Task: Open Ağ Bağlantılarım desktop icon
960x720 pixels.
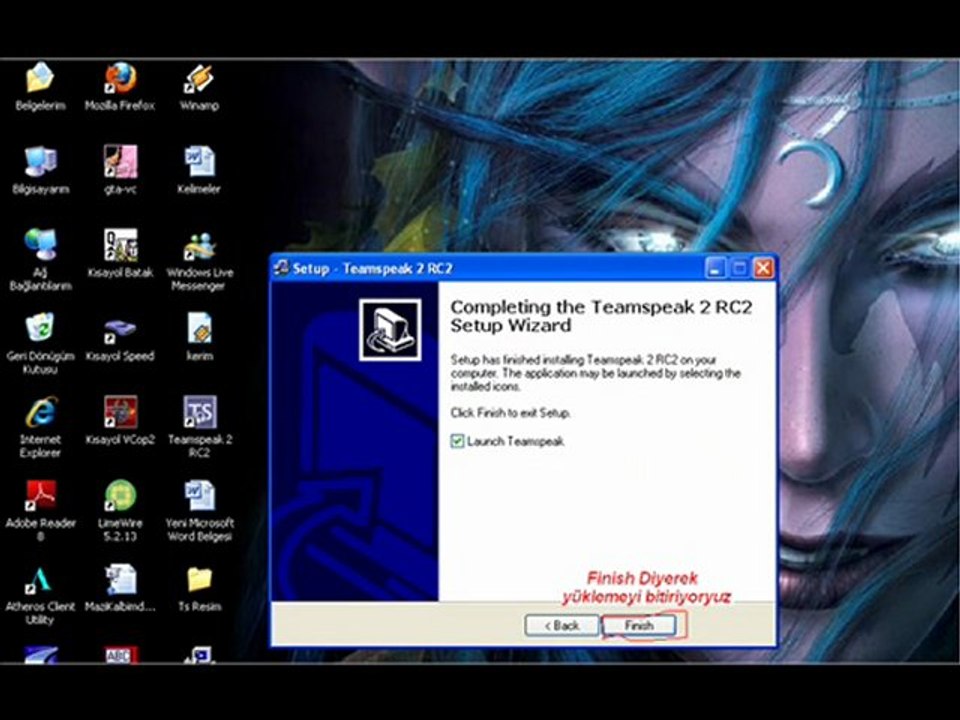Action: [40, 245]
